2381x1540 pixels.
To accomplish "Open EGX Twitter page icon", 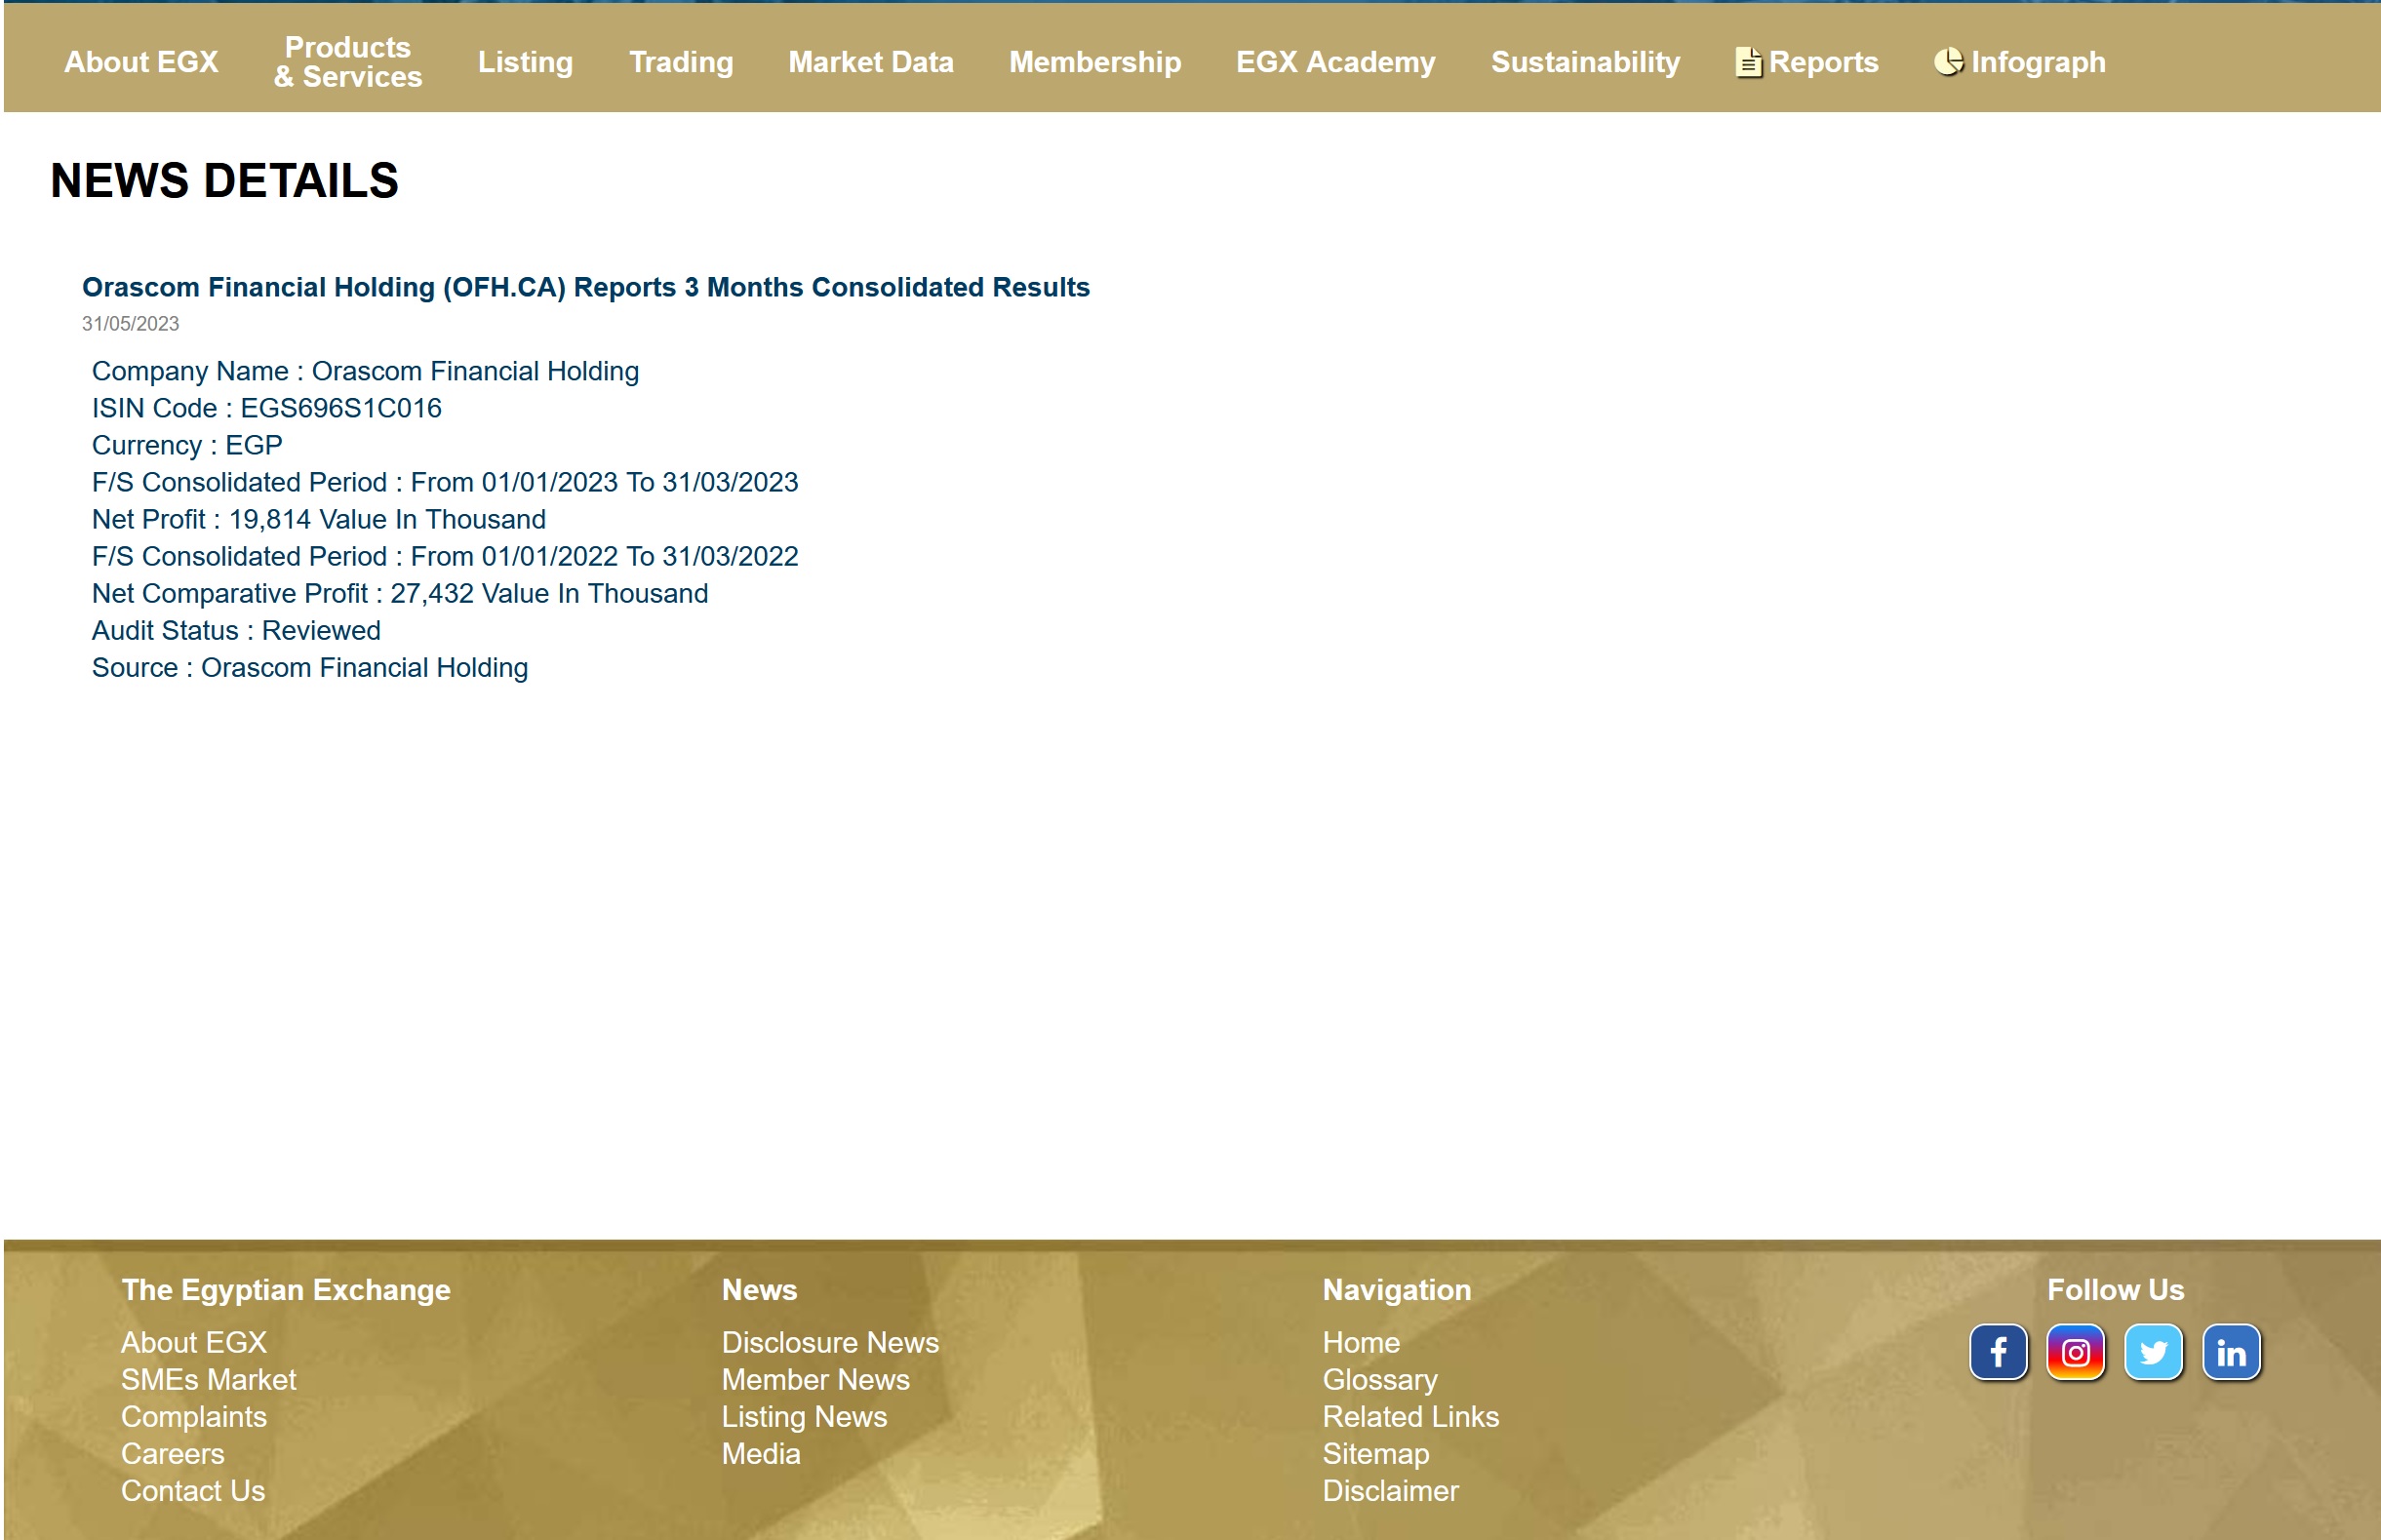I will tap(2152, 1352).
